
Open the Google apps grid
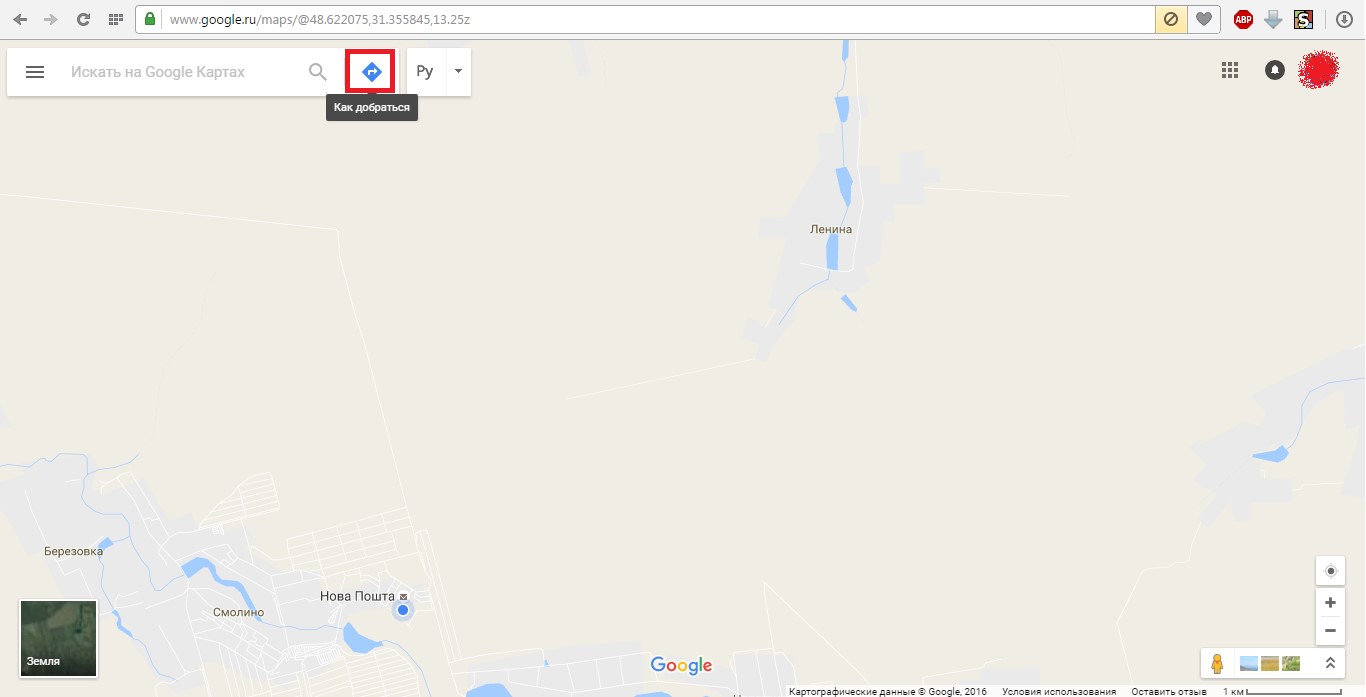pyautogui.click(x=1230, y=70)
